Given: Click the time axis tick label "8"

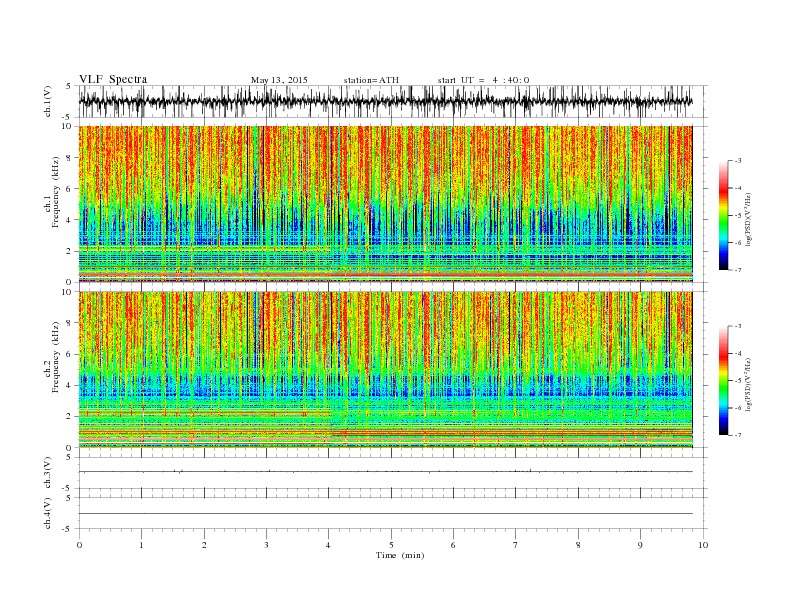Looking at the screenshot, I should (x=578, y=545).
